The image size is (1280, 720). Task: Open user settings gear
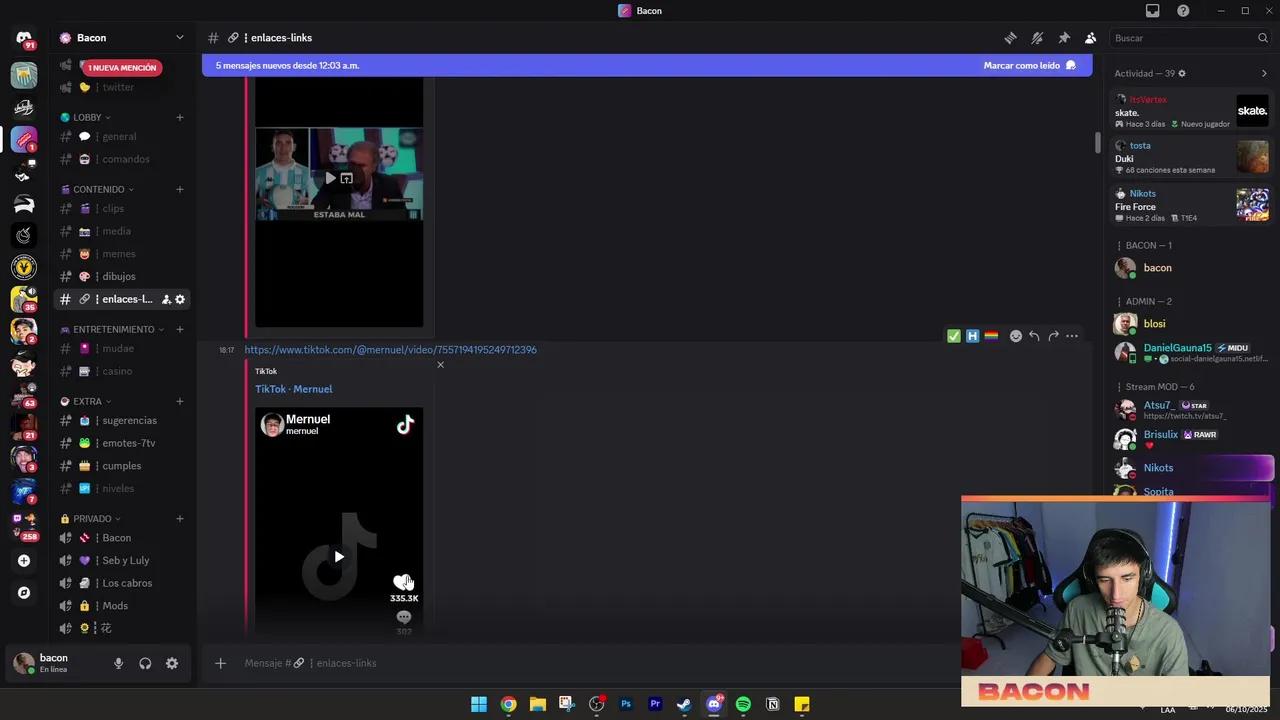(172, 663)
